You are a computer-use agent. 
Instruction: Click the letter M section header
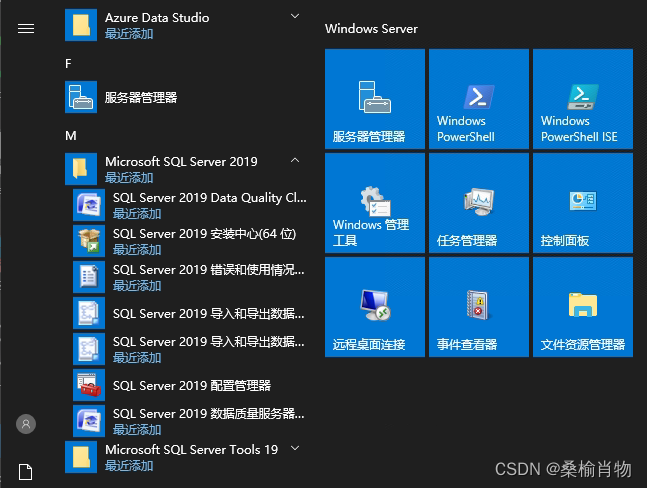coord(71,136)
